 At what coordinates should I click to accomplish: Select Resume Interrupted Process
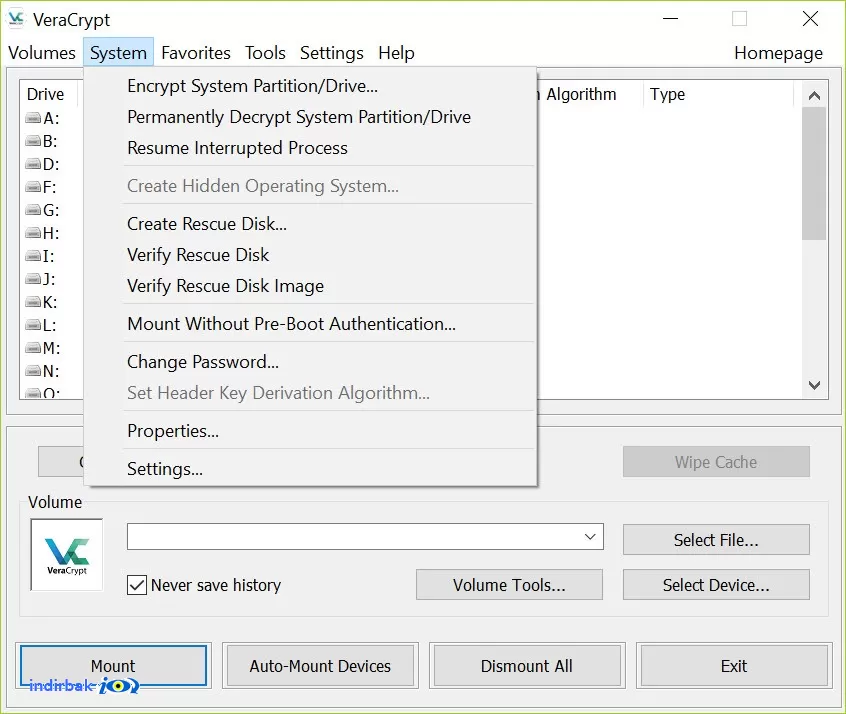pyautogui.click(x=311, y=148)
